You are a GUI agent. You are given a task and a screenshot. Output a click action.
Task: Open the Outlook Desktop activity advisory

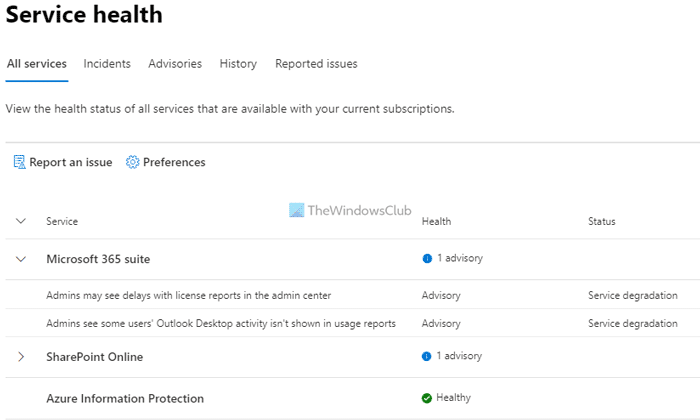[221, 324]
